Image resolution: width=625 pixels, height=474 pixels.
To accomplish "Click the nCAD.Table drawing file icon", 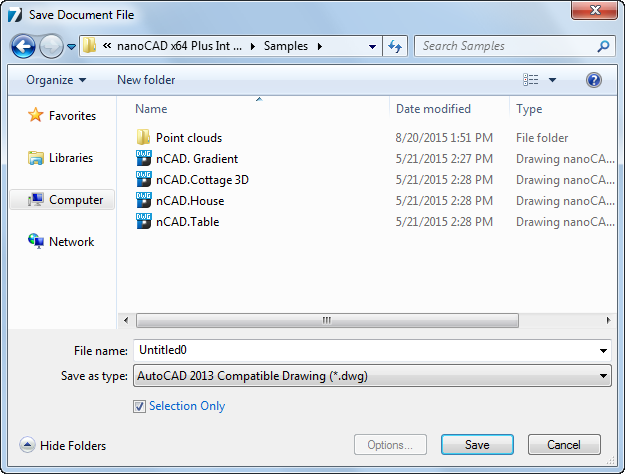I will [x=143, y=222].
